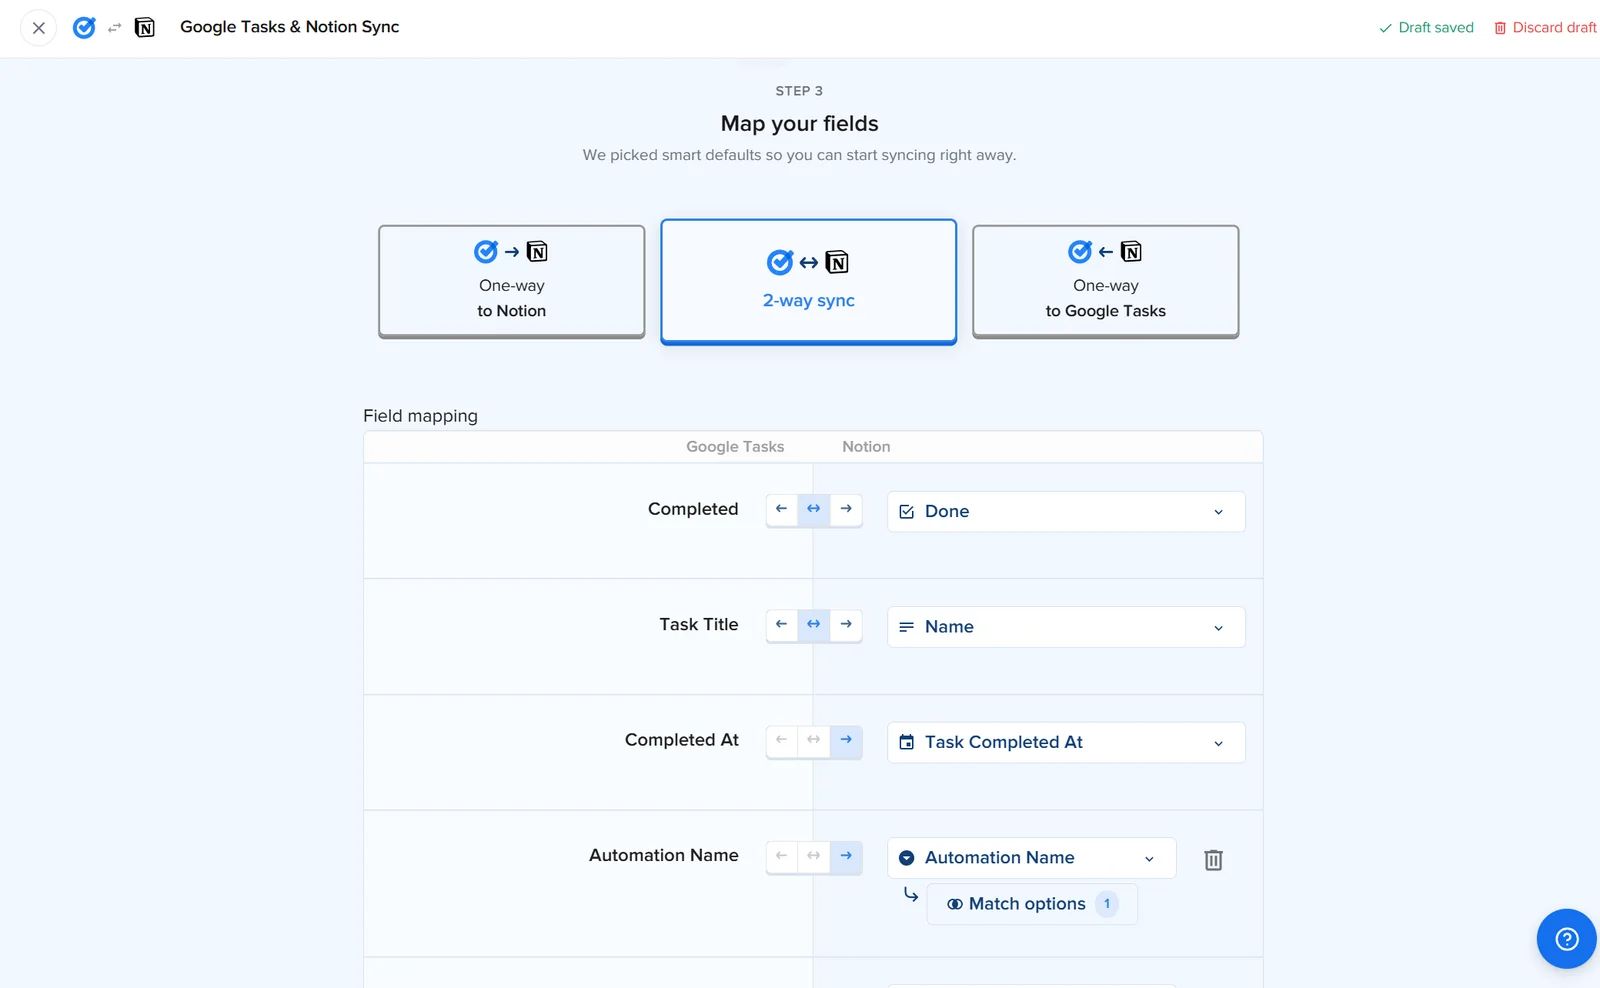Click the Notion icon in header
1600x988 pixels.
pyautogui.click(x=145, y=28)
